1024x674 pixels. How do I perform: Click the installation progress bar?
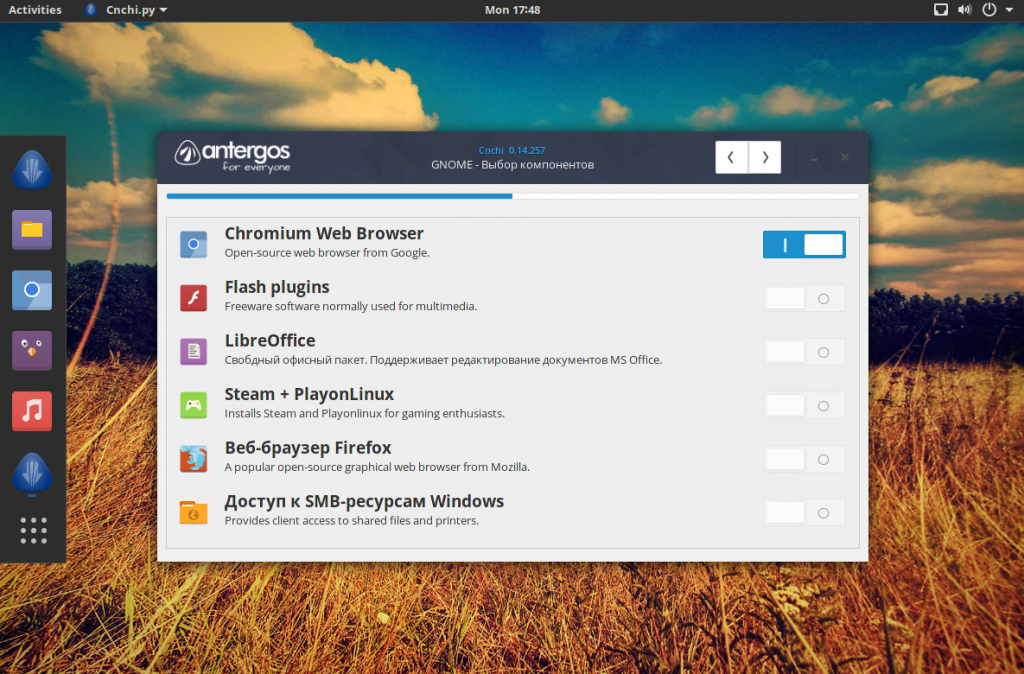point(513,196)
